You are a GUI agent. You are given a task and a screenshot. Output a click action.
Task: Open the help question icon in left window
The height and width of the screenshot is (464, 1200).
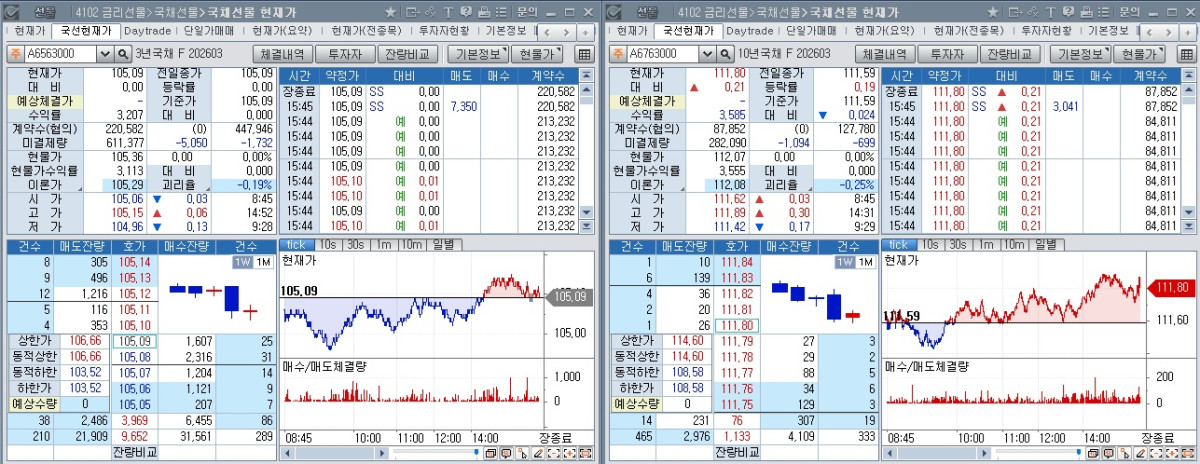(x=466, y=12)
